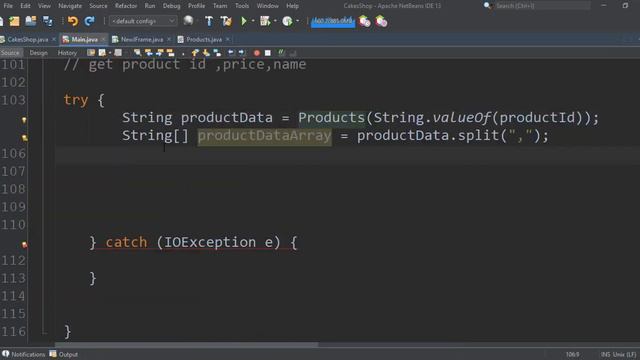Open the Team menu

220,6
